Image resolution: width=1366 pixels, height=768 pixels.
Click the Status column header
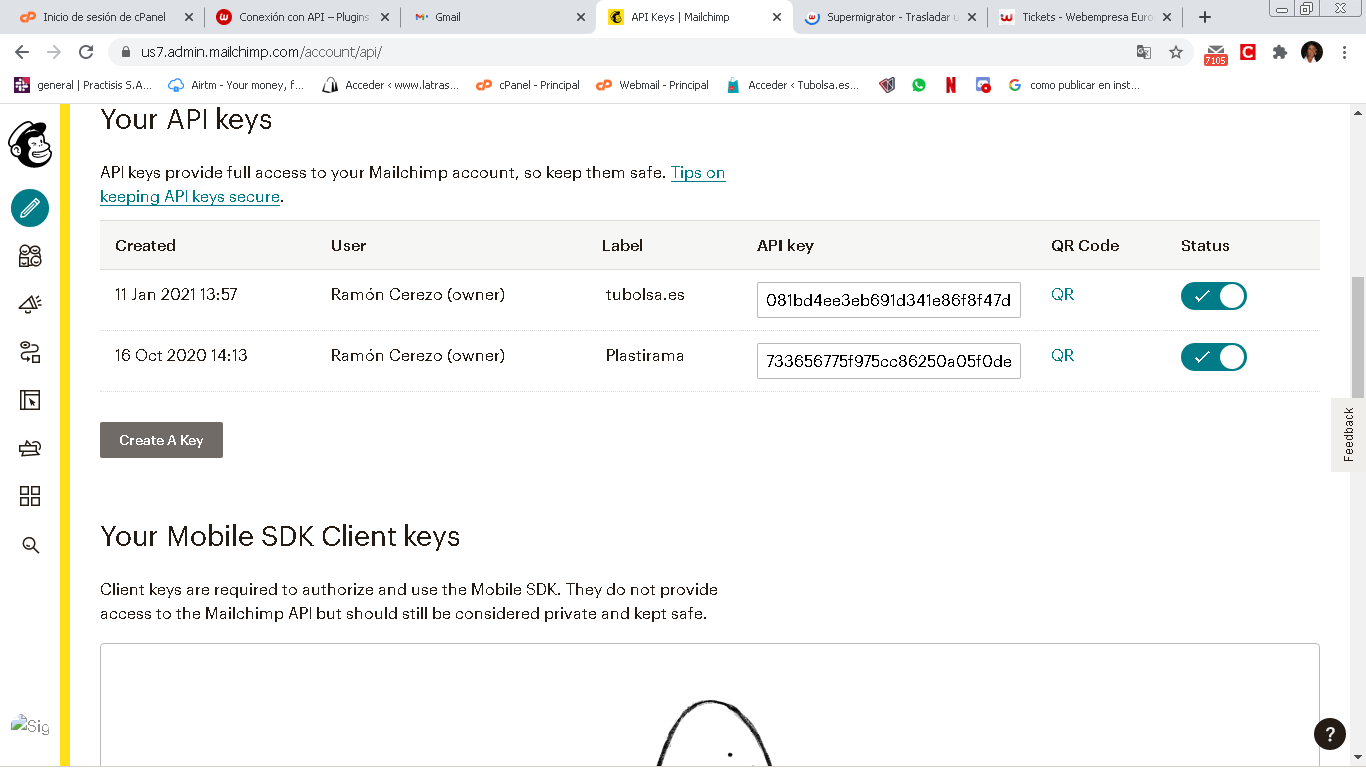[1205, 245]
